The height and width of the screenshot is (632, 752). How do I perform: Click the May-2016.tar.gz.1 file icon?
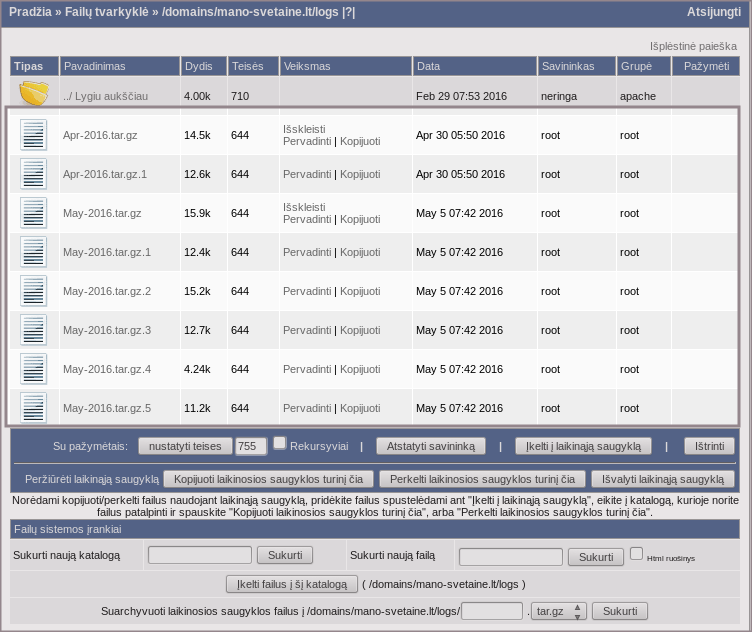click(x=34, y=252)
